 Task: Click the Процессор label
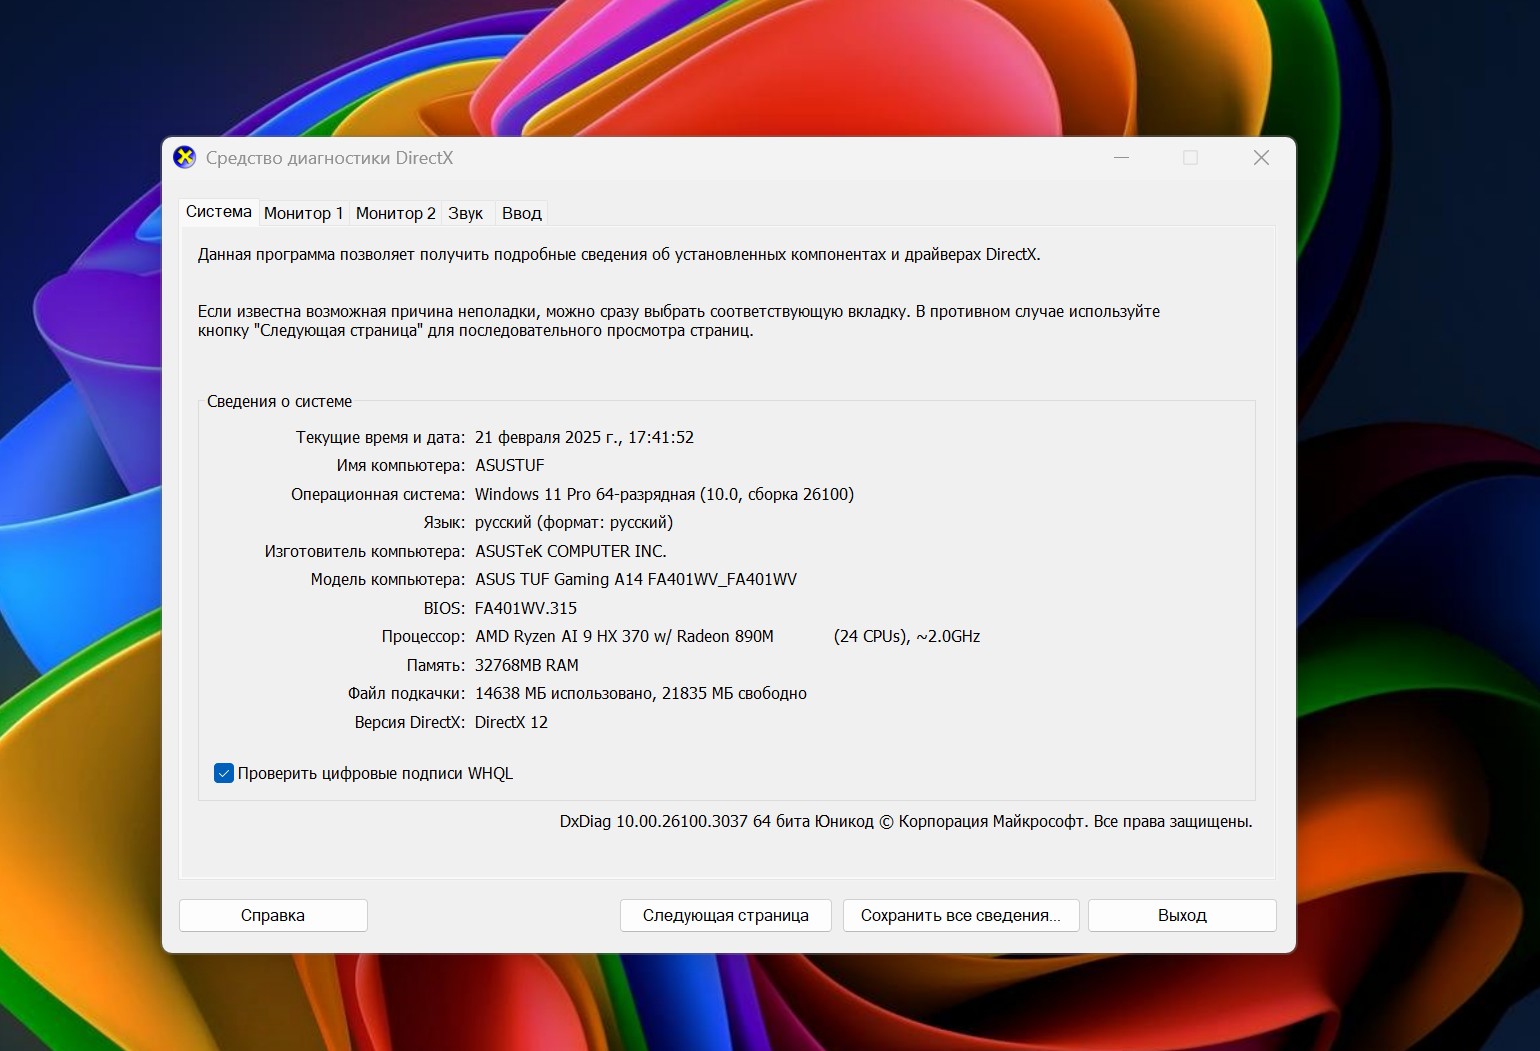[423, 637]
